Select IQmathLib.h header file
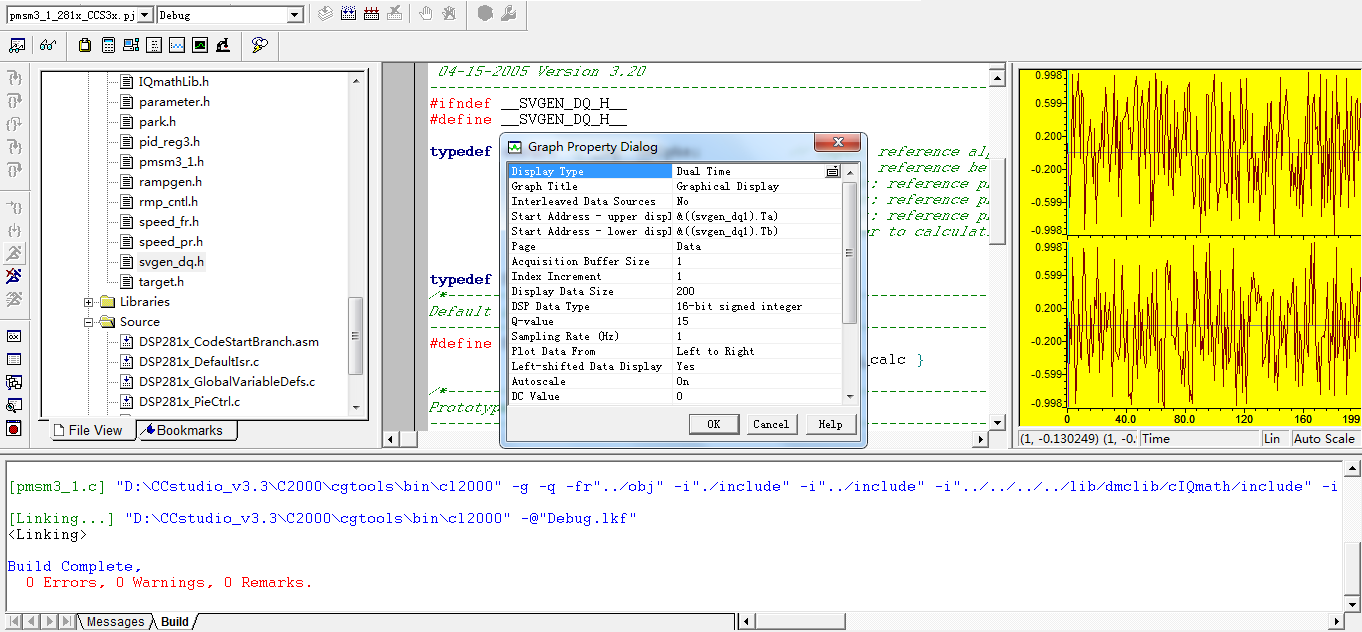This screenshot has height=632, width=1362. tap(174, 82)
